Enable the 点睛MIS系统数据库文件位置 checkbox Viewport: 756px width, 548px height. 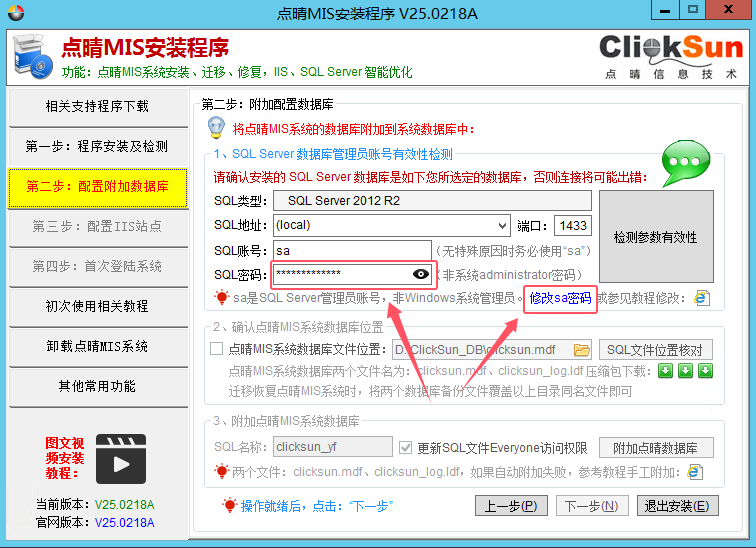click(x=217, y=350)
